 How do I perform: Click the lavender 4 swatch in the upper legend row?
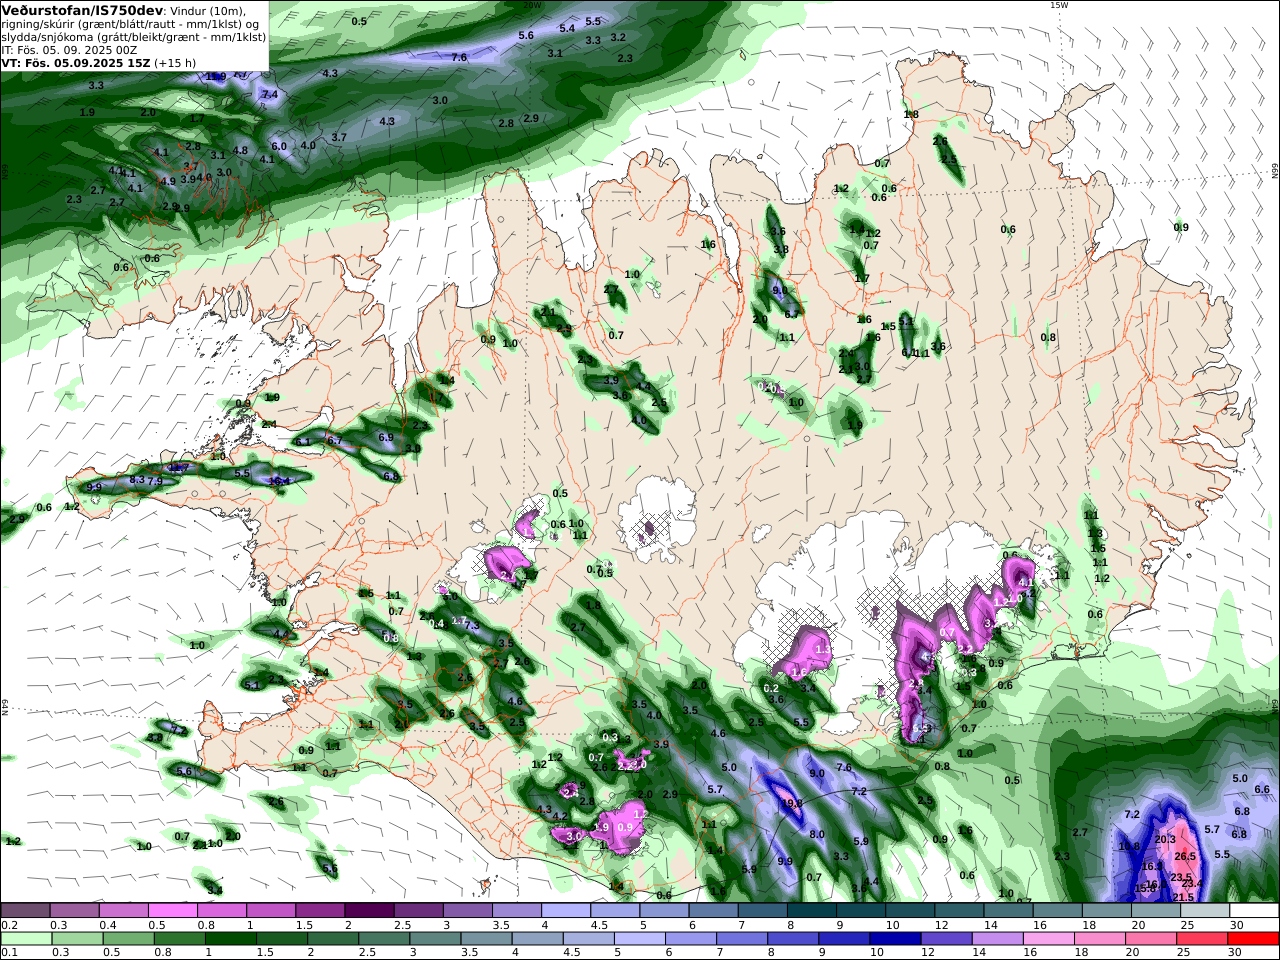[566, 910]
